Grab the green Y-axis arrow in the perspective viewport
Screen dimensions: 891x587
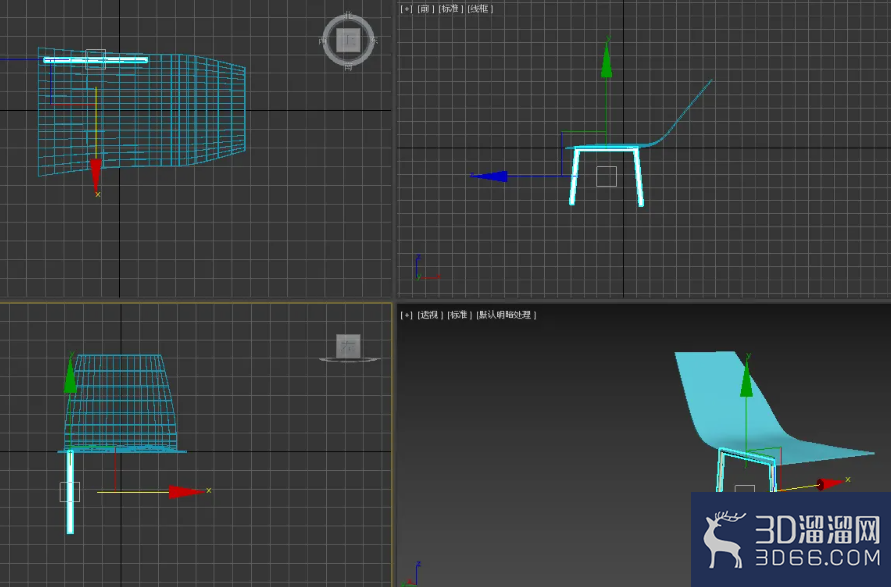coord(747,381)
